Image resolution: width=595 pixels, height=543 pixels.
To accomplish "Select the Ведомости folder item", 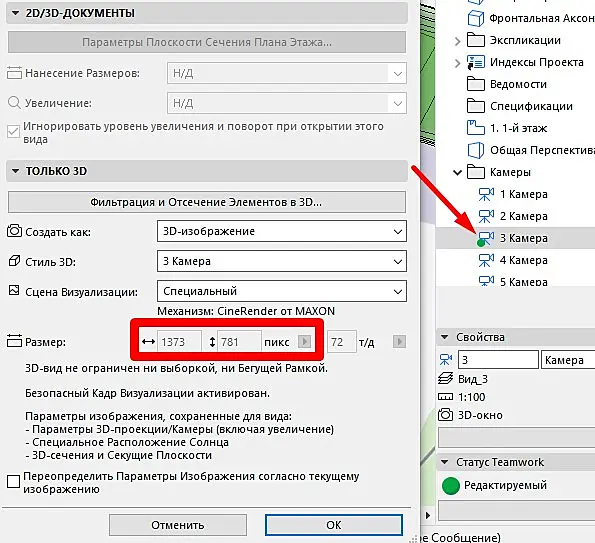I will click(507, 84).
